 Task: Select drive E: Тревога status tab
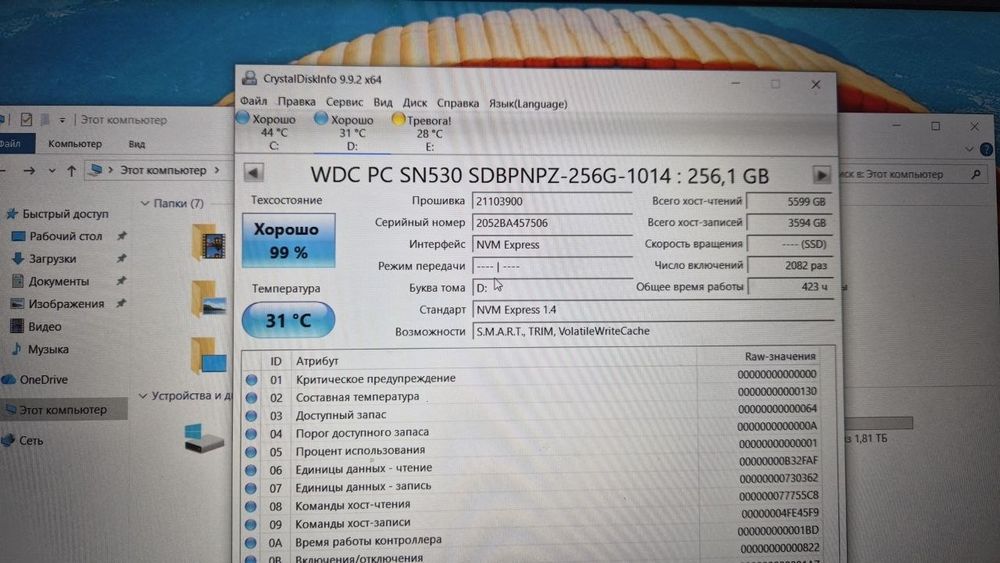pyautogui.click(x=429, y=133)
